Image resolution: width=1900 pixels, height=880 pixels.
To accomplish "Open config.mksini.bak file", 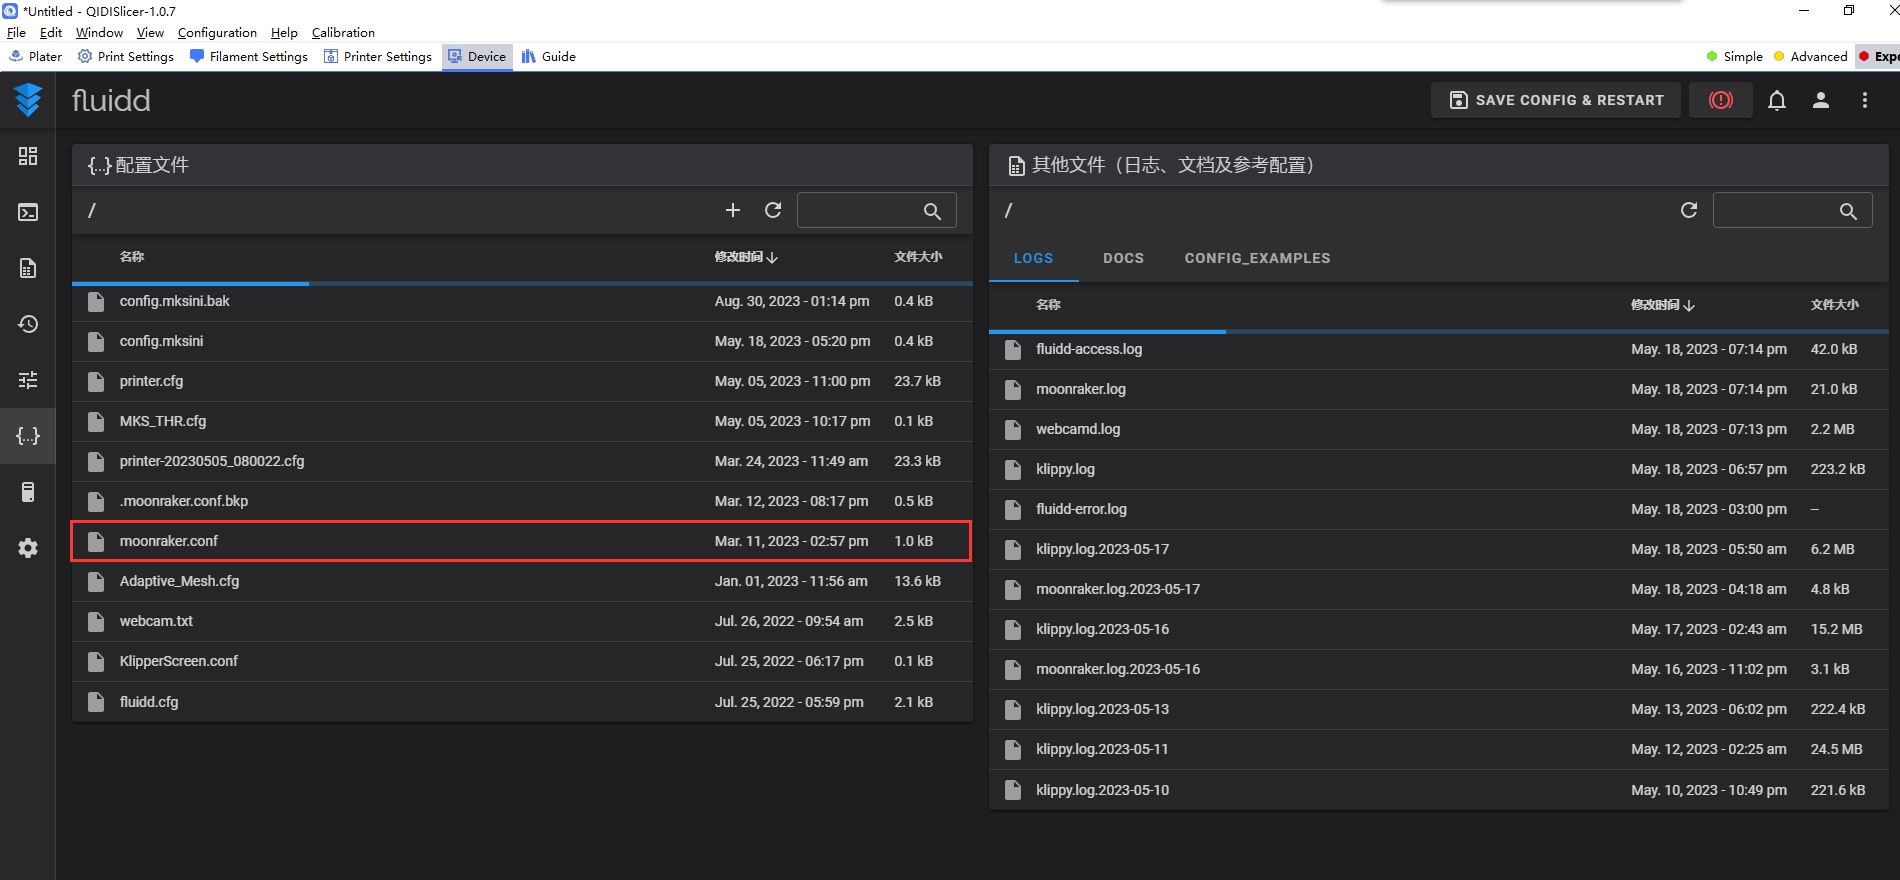I will 522,301.
